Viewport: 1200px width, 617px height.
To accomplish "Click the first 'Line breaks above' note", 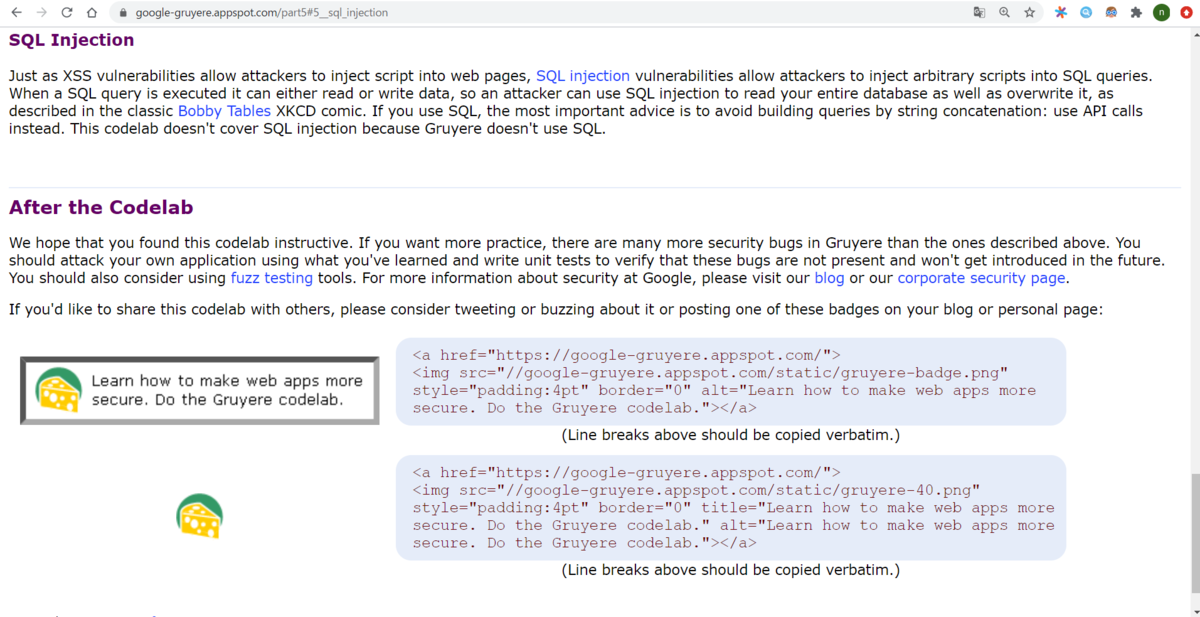I will (731, 435).
